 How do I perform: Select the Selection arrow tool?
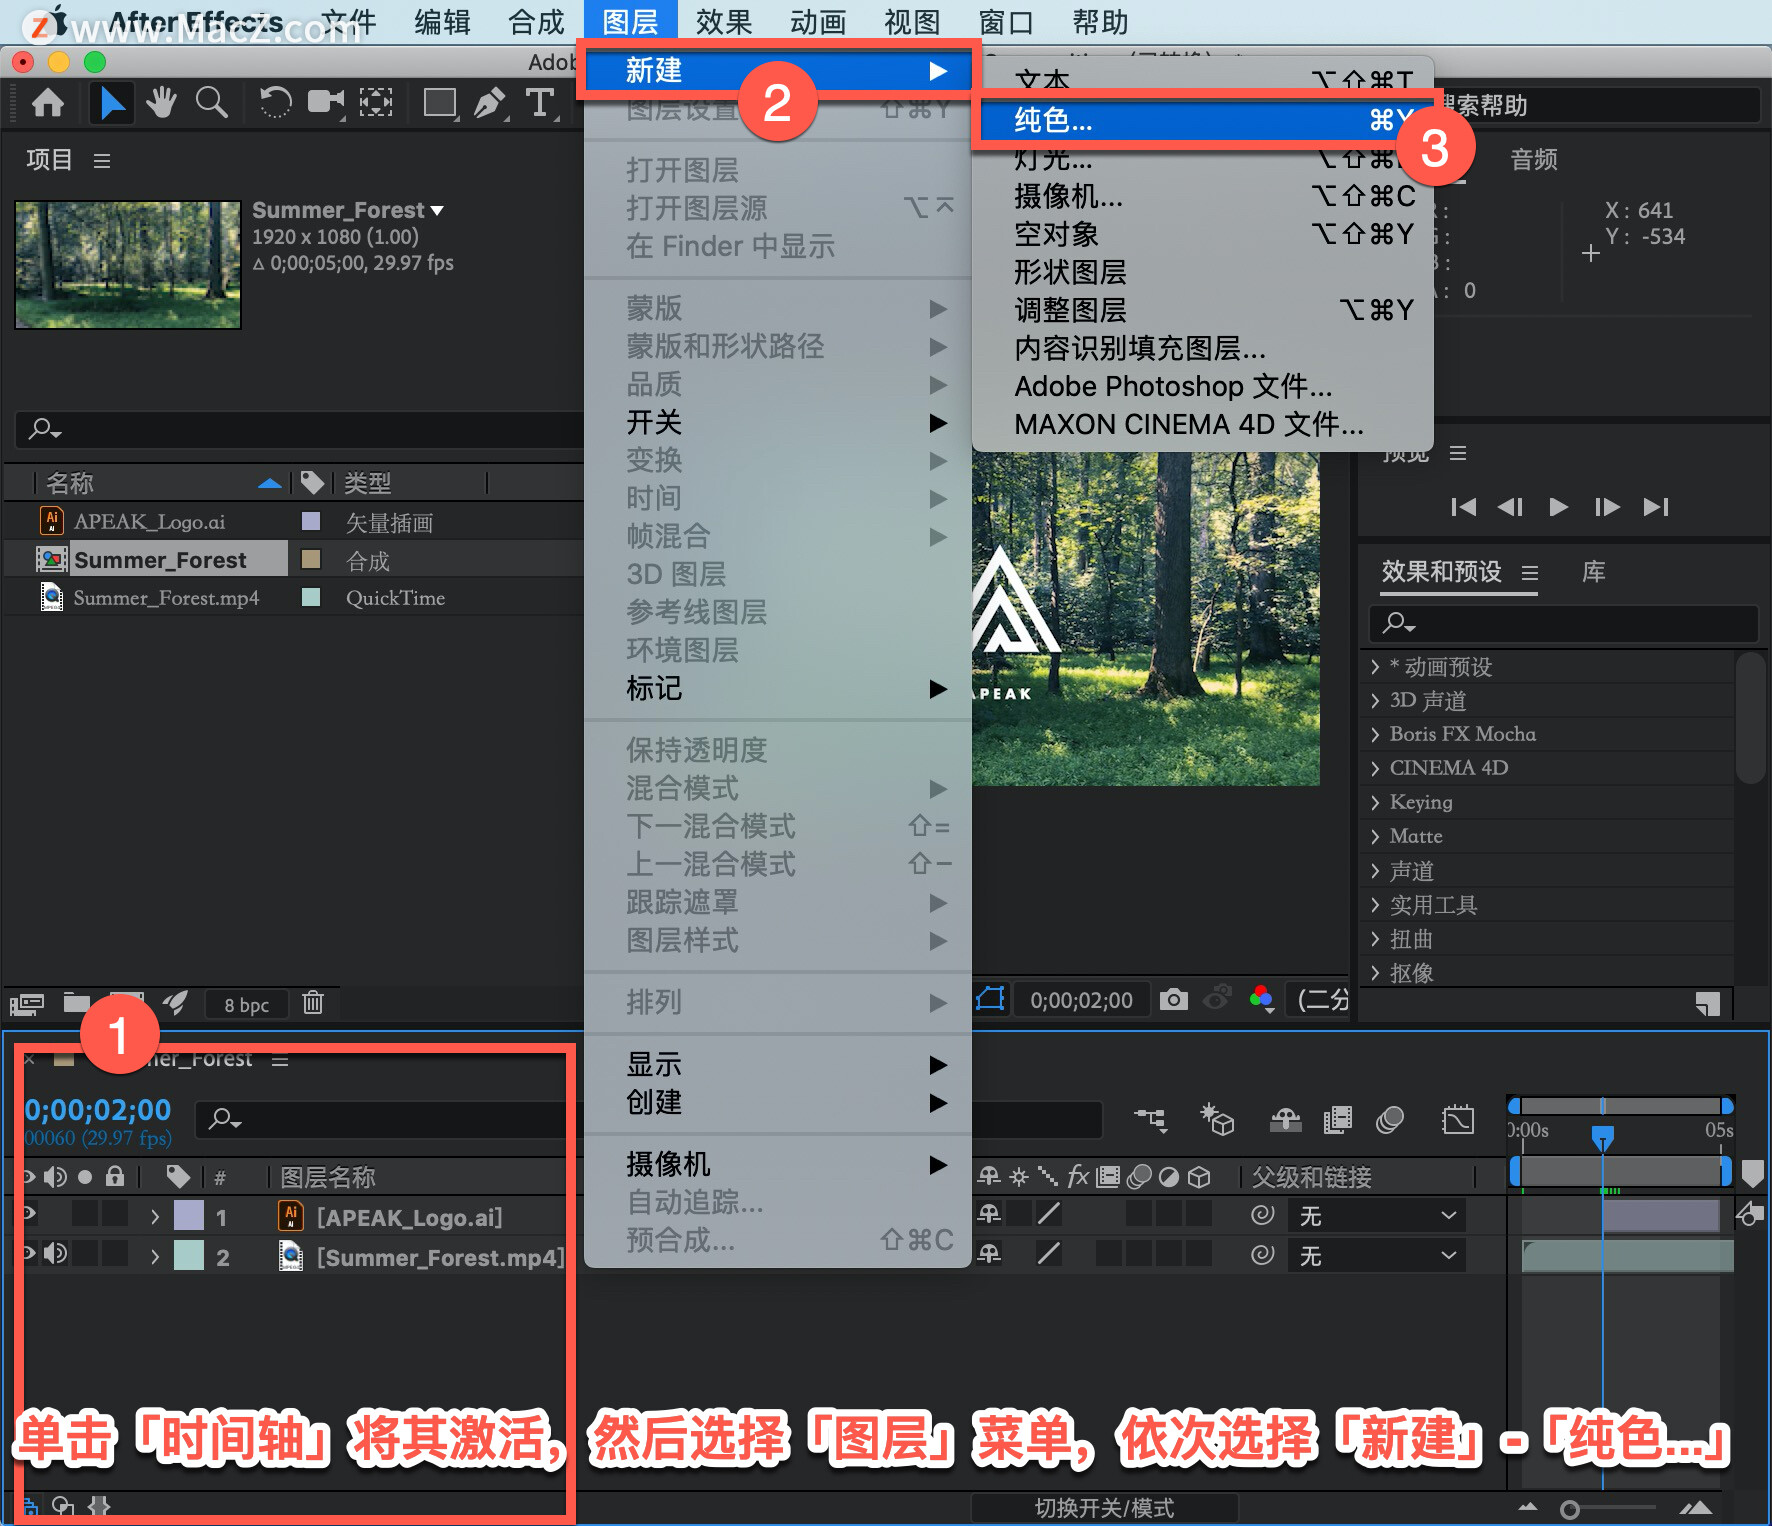[112, 102]
